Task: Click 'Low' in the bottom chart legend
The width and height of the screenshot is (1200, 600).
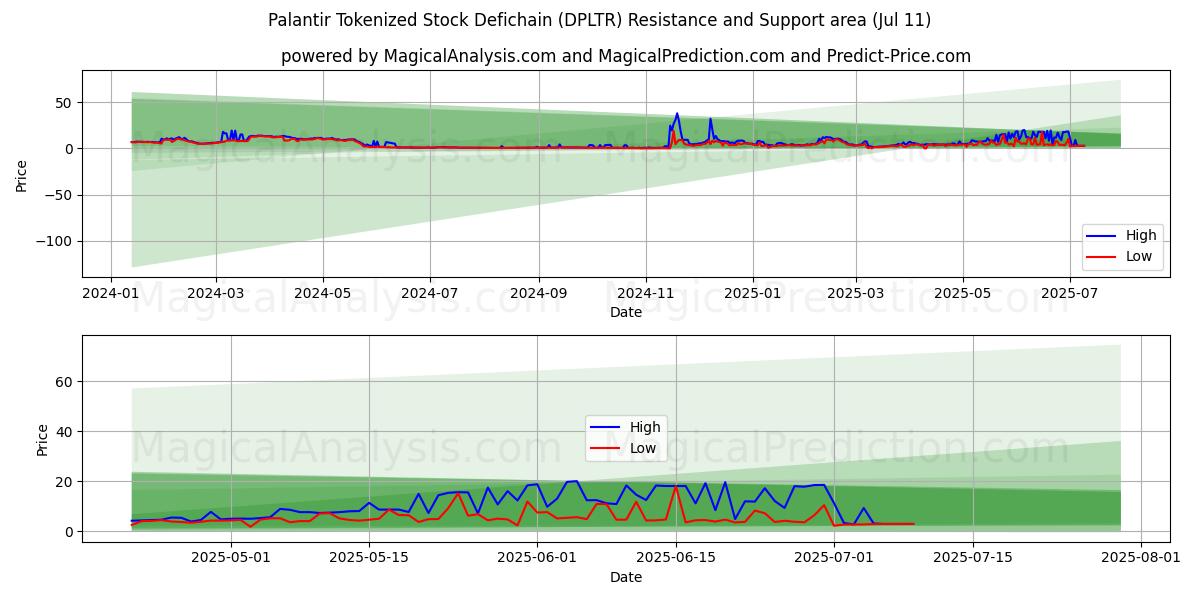Action: (x=643, y=448)
